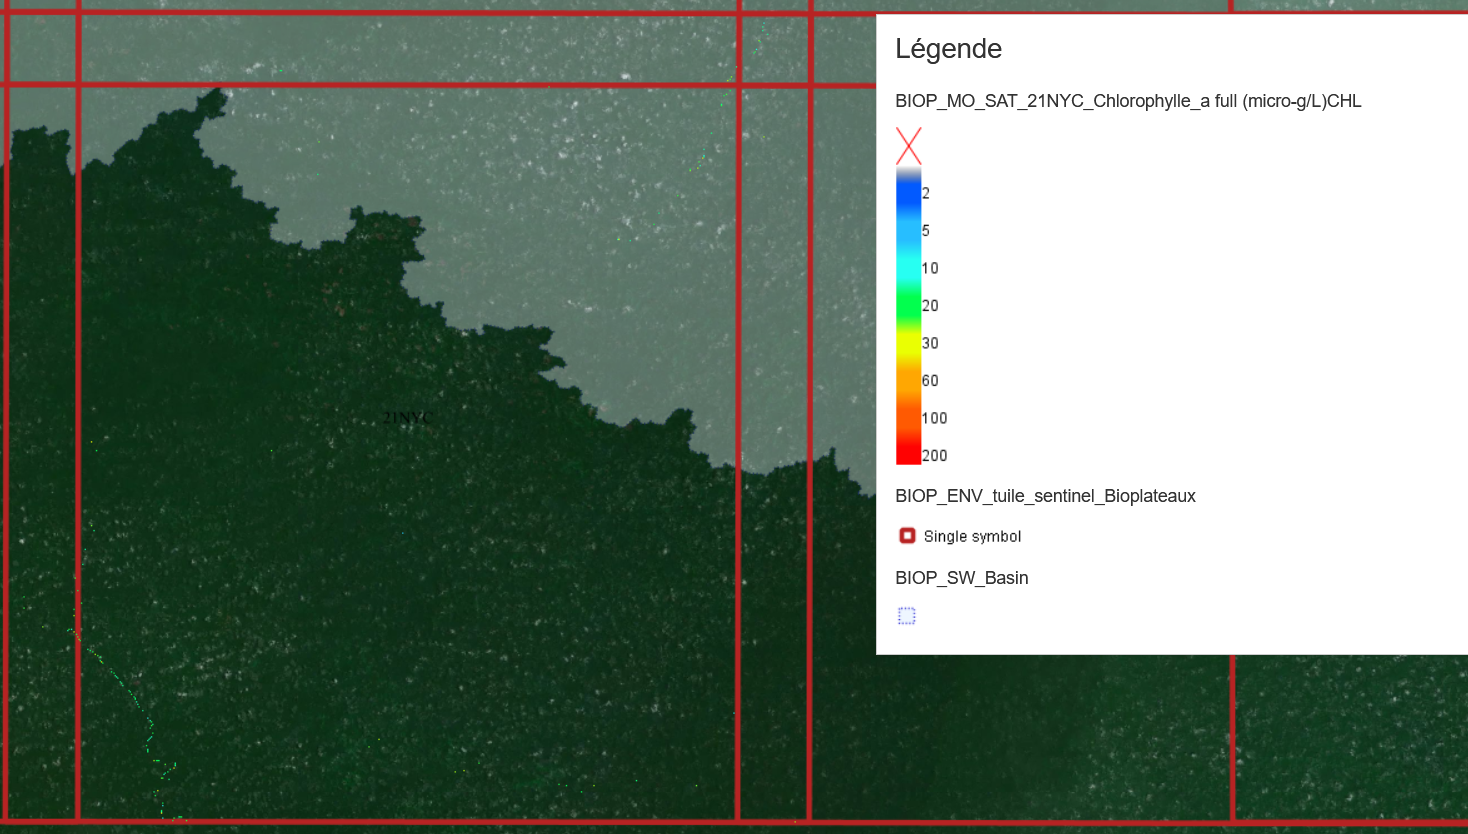Click the value 60 legend label
1468x834 pixels.
pos(930,381)
